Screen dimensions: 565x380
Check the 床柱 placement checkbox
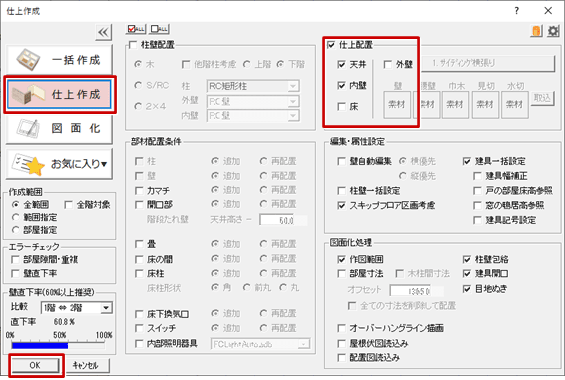139,274
